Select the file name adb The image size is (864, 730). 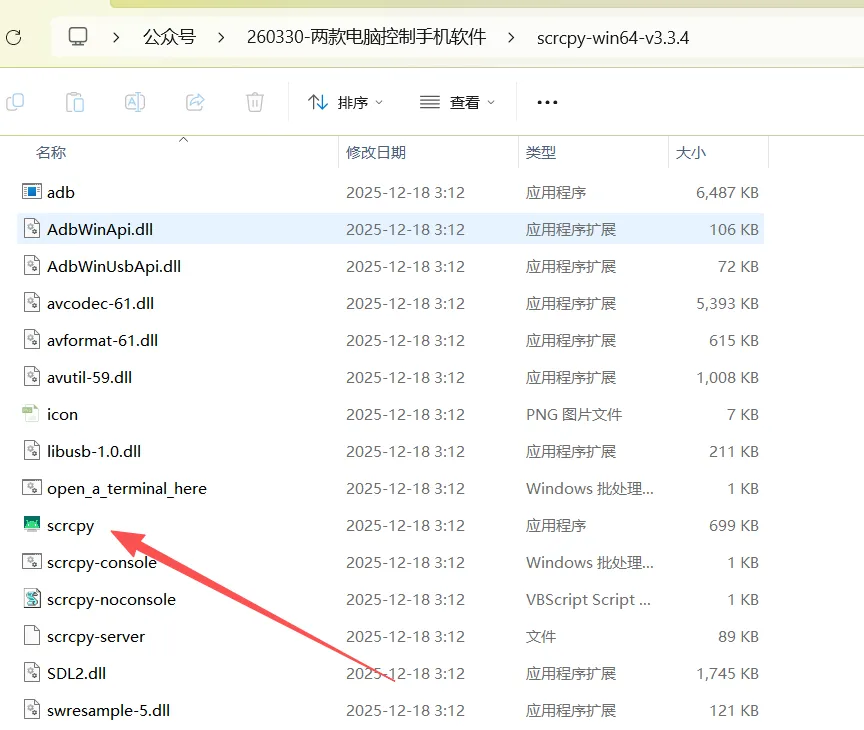(x=61, y=192)
